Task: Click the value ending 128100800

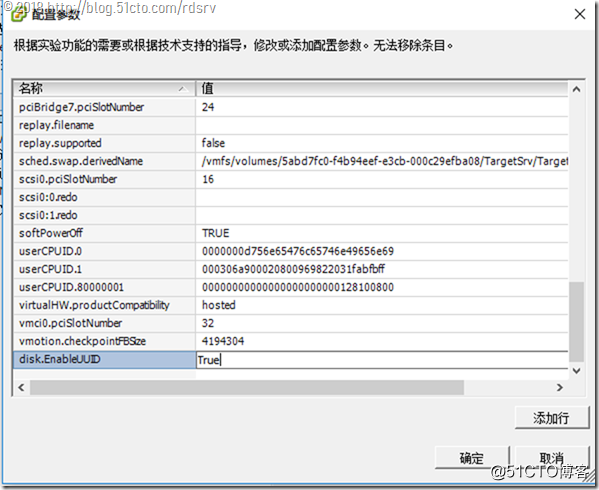Action: [x=298, y=287]
